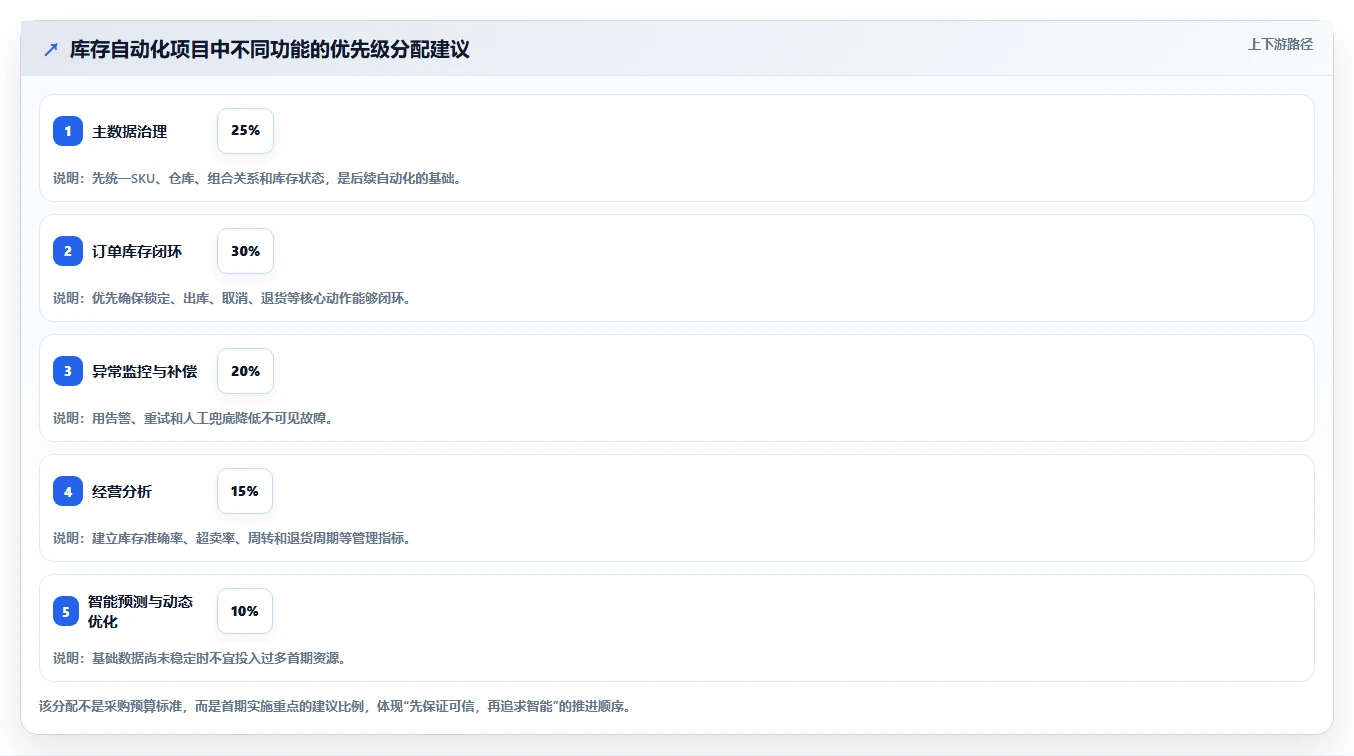
Task: Click the 上下游路径 label in header
Action: (1280, 44)
